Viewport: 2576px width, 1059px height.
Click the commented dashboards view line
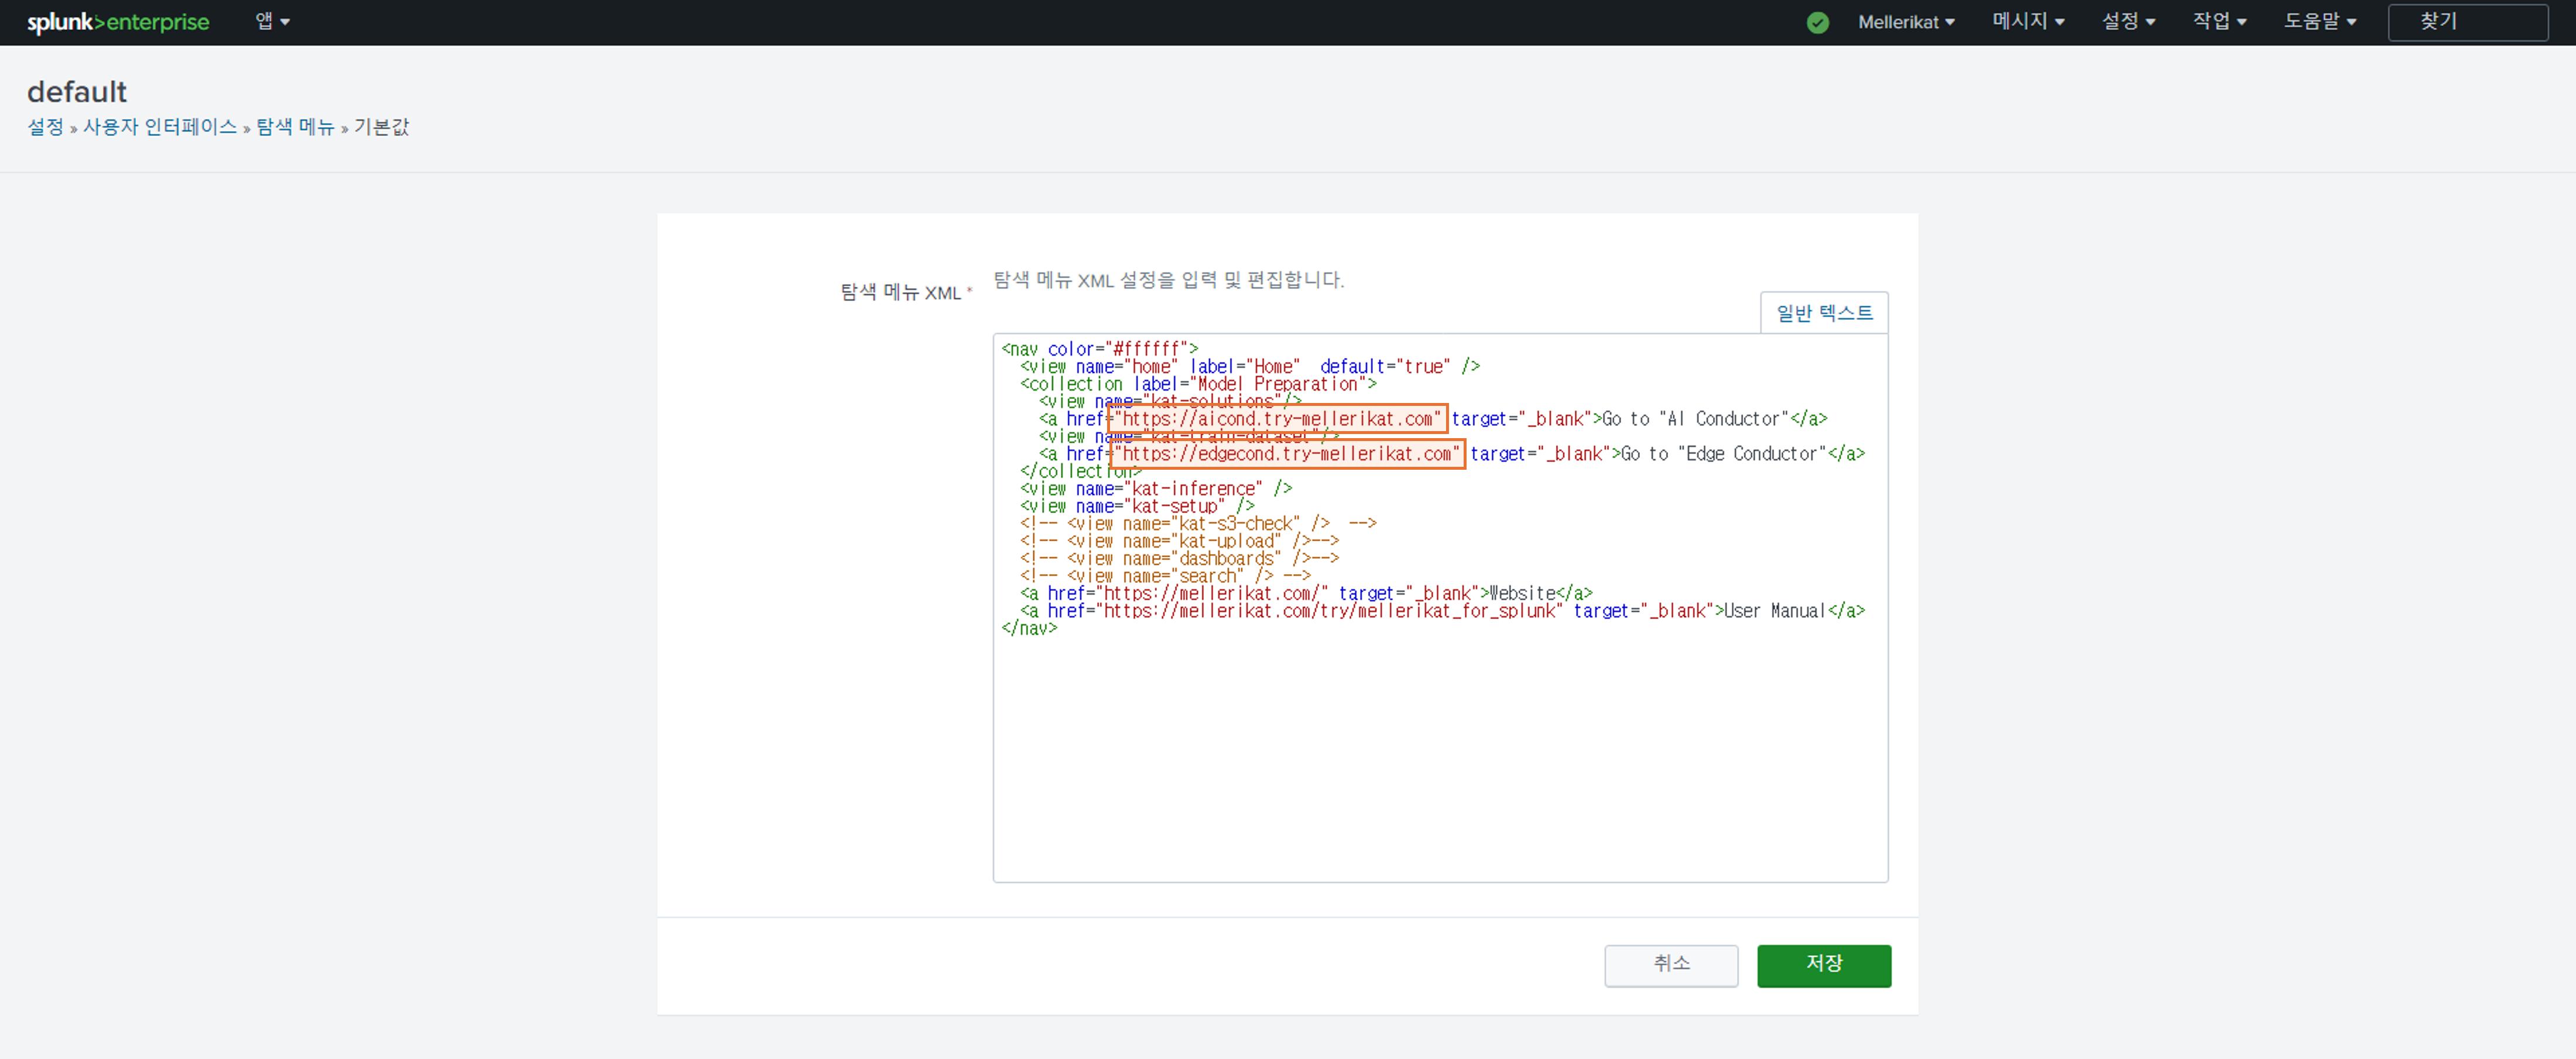click(x=1179, y=559)
